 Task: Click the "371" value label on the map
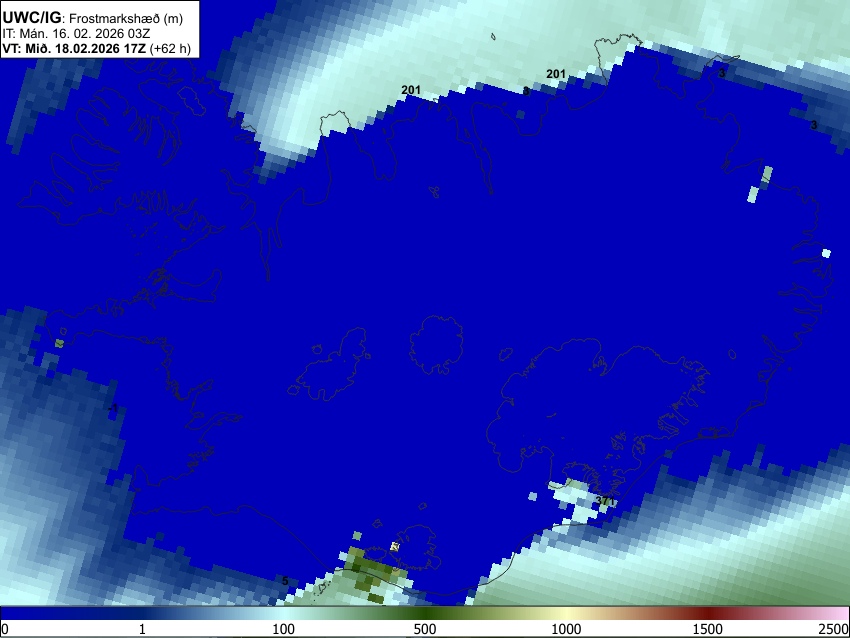click(x=606, y=501)
